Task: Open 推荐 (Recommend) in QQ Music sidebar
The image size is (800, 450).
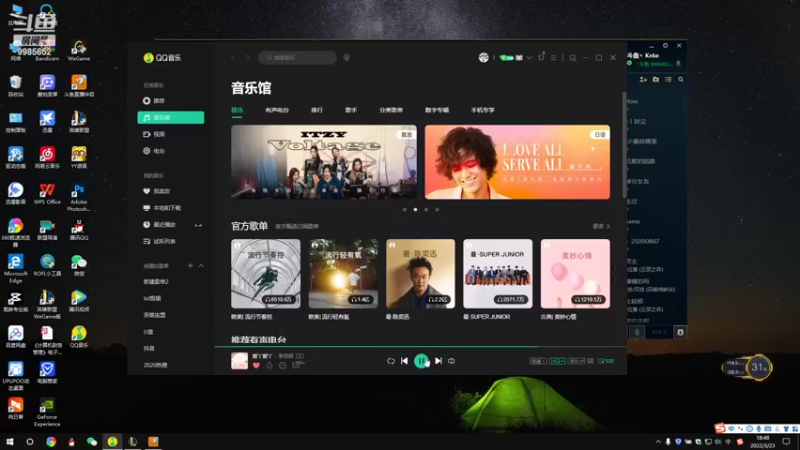Action: (155, 101)
